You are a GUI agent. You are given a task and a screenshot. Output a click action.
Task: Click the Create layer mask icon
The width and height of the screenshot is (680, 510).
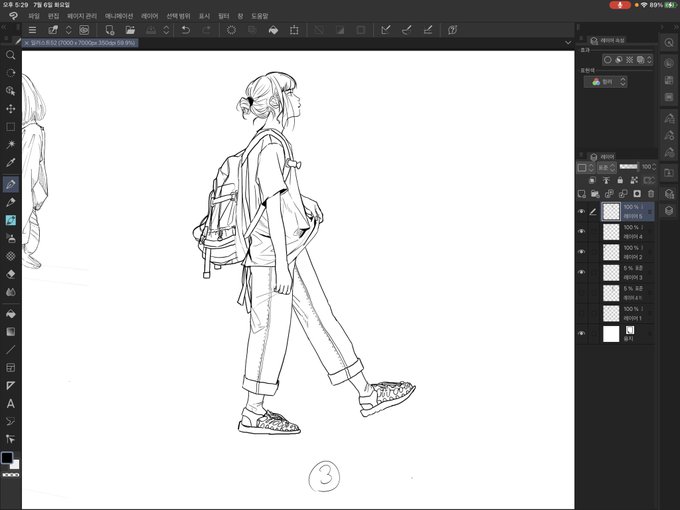pos(637,193)
